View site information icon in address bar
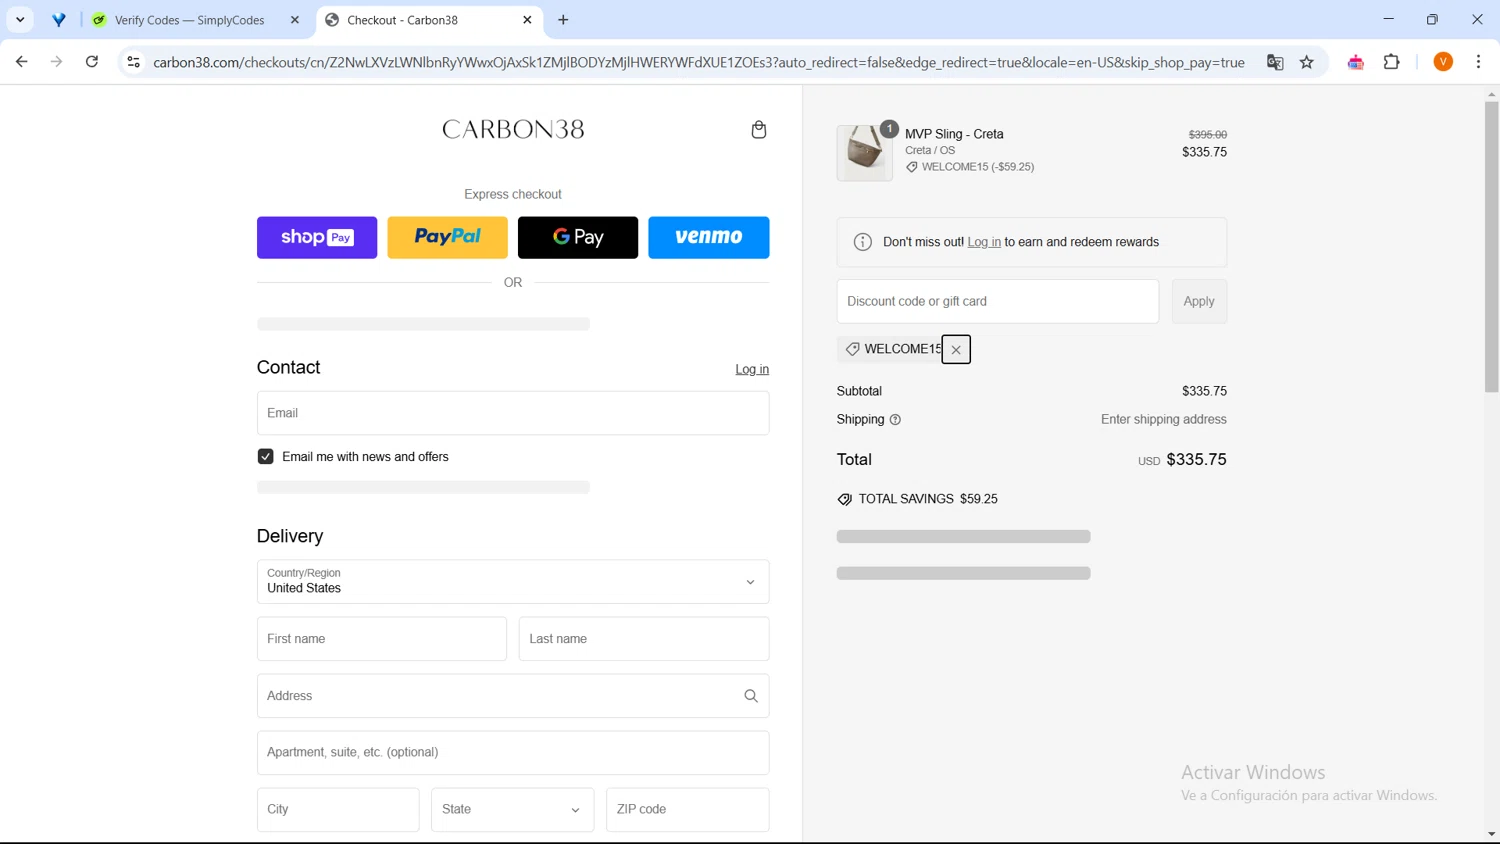The height and width of the screenshot is (844, 1500). (x=133, y=62)
